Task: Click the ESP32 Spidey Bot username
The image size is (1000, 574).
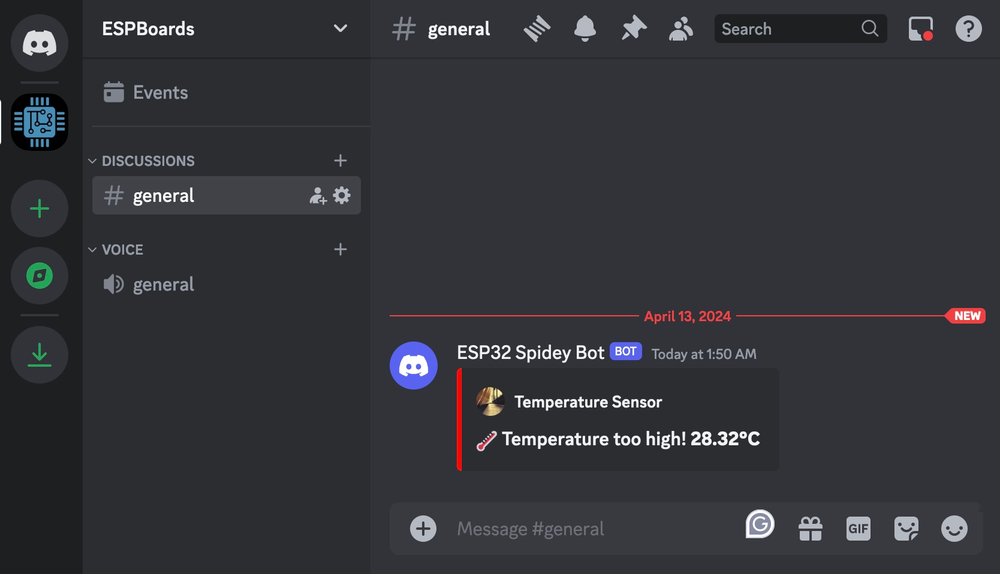Action: (530, 352)
